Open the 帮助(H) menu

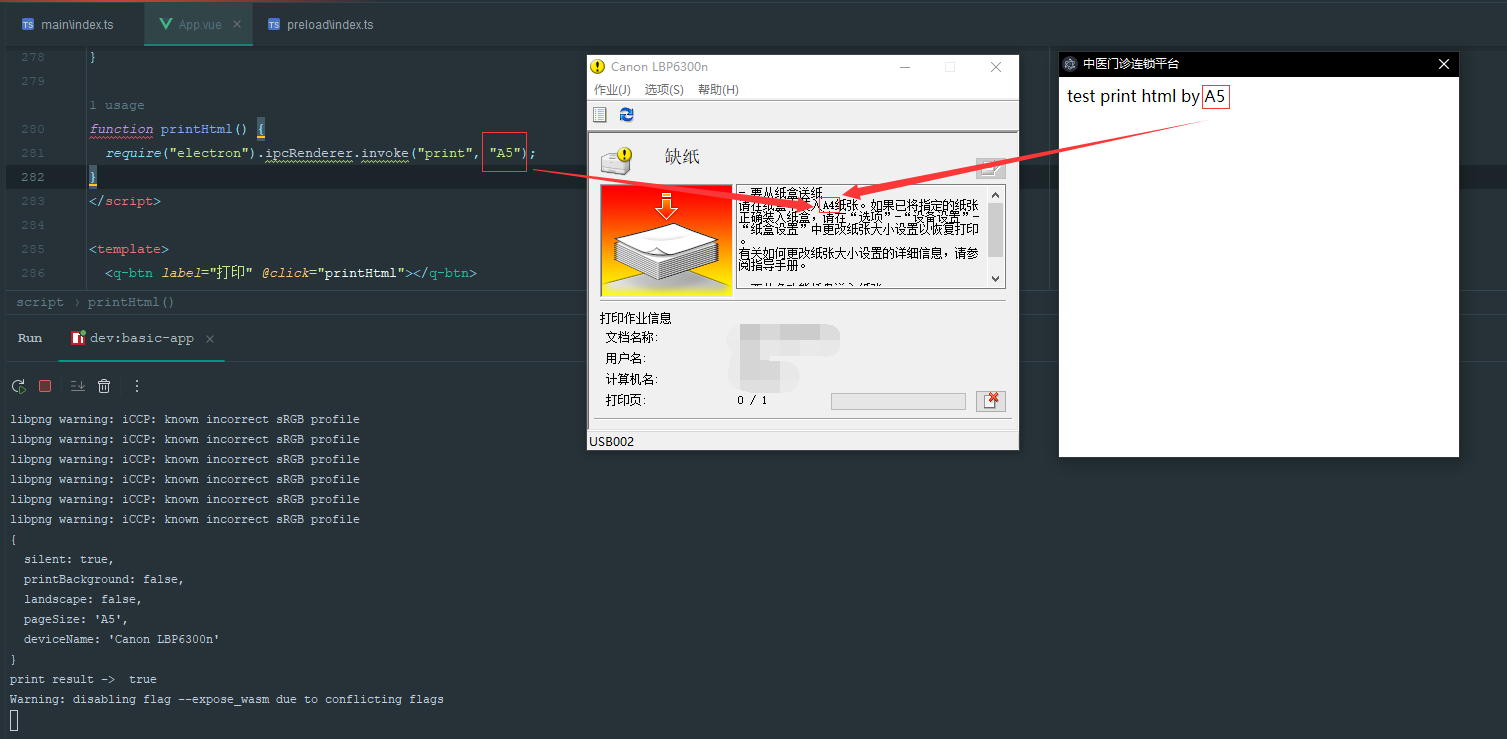pyautogui.click(x=716, y=89)
